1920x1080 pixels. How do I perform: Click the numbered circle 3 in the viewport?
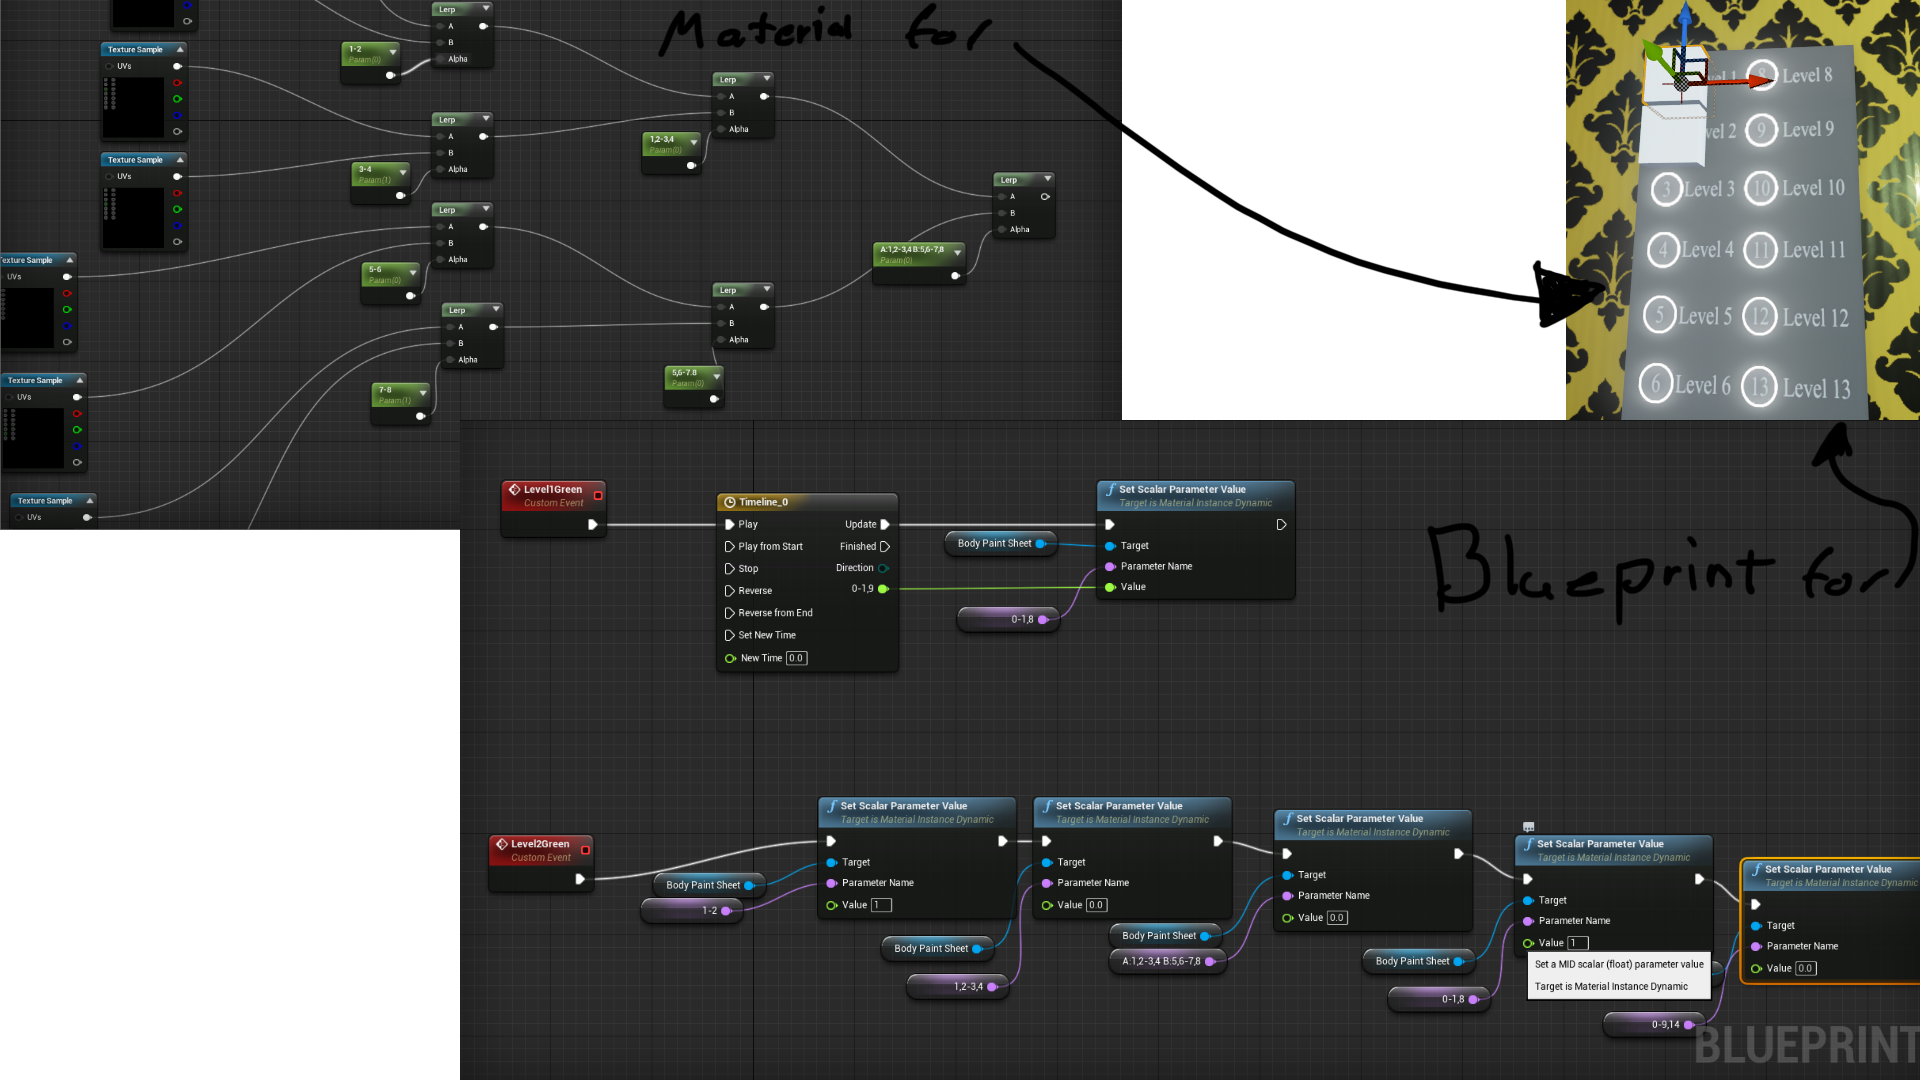pos(1667,189)
